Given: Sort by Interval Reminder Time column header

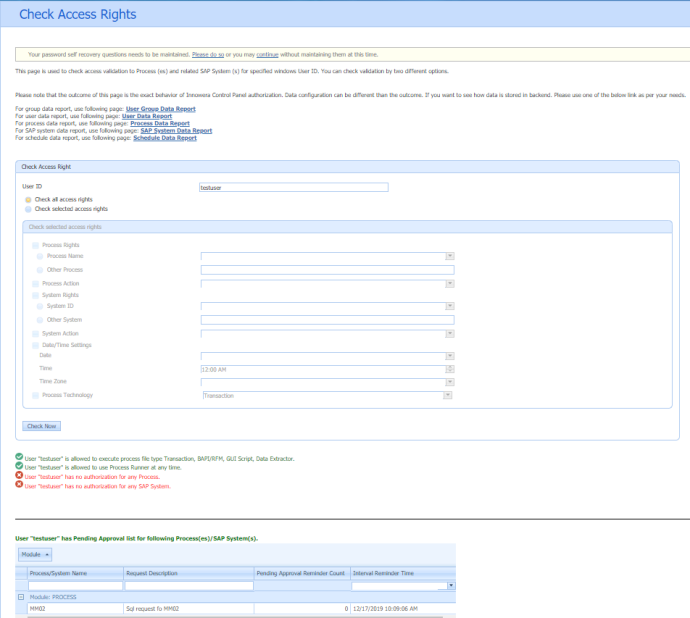Looking at the screenshot, I should coord(403,574).
